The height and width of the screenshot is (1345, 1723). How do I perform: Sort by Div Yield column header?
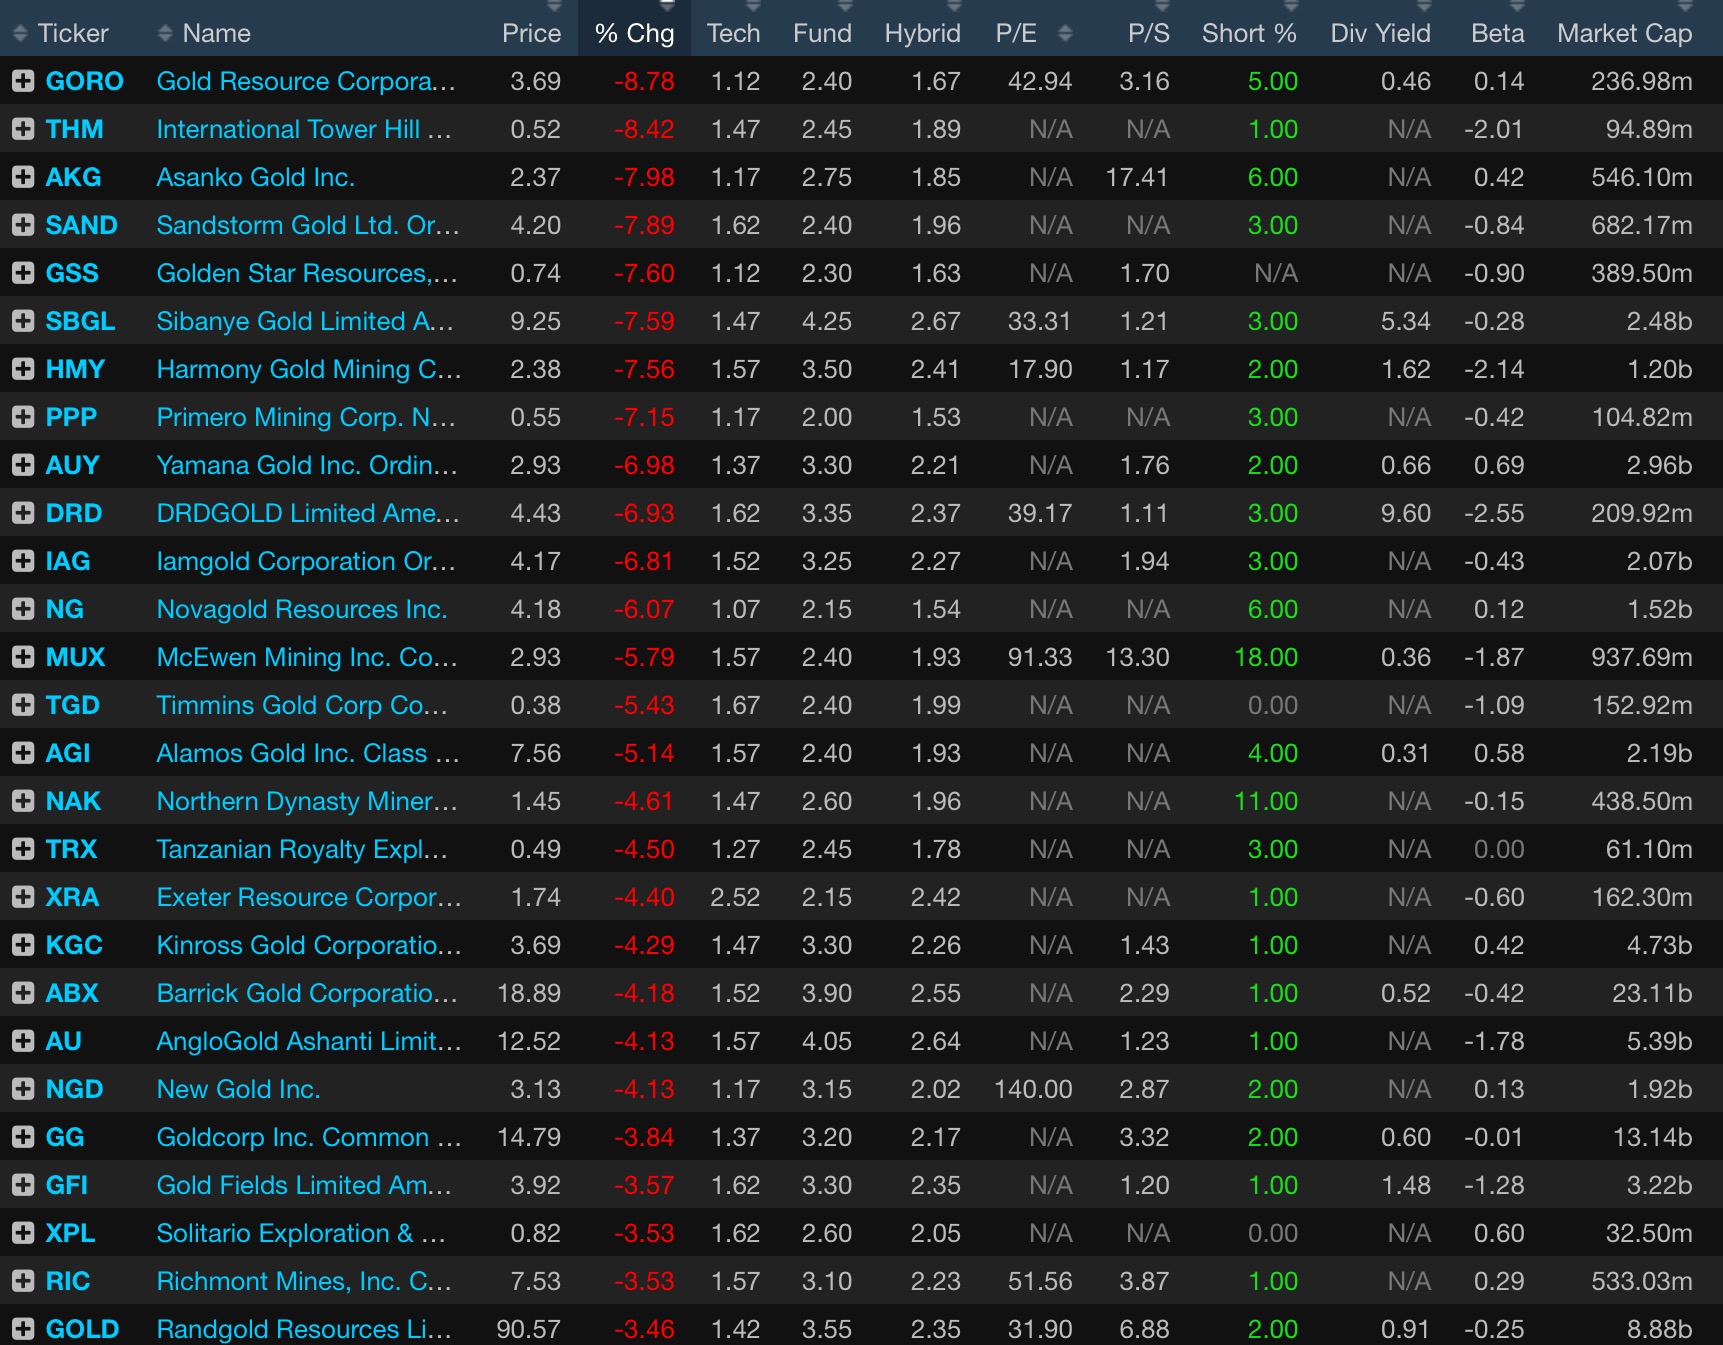(1380, 33)
